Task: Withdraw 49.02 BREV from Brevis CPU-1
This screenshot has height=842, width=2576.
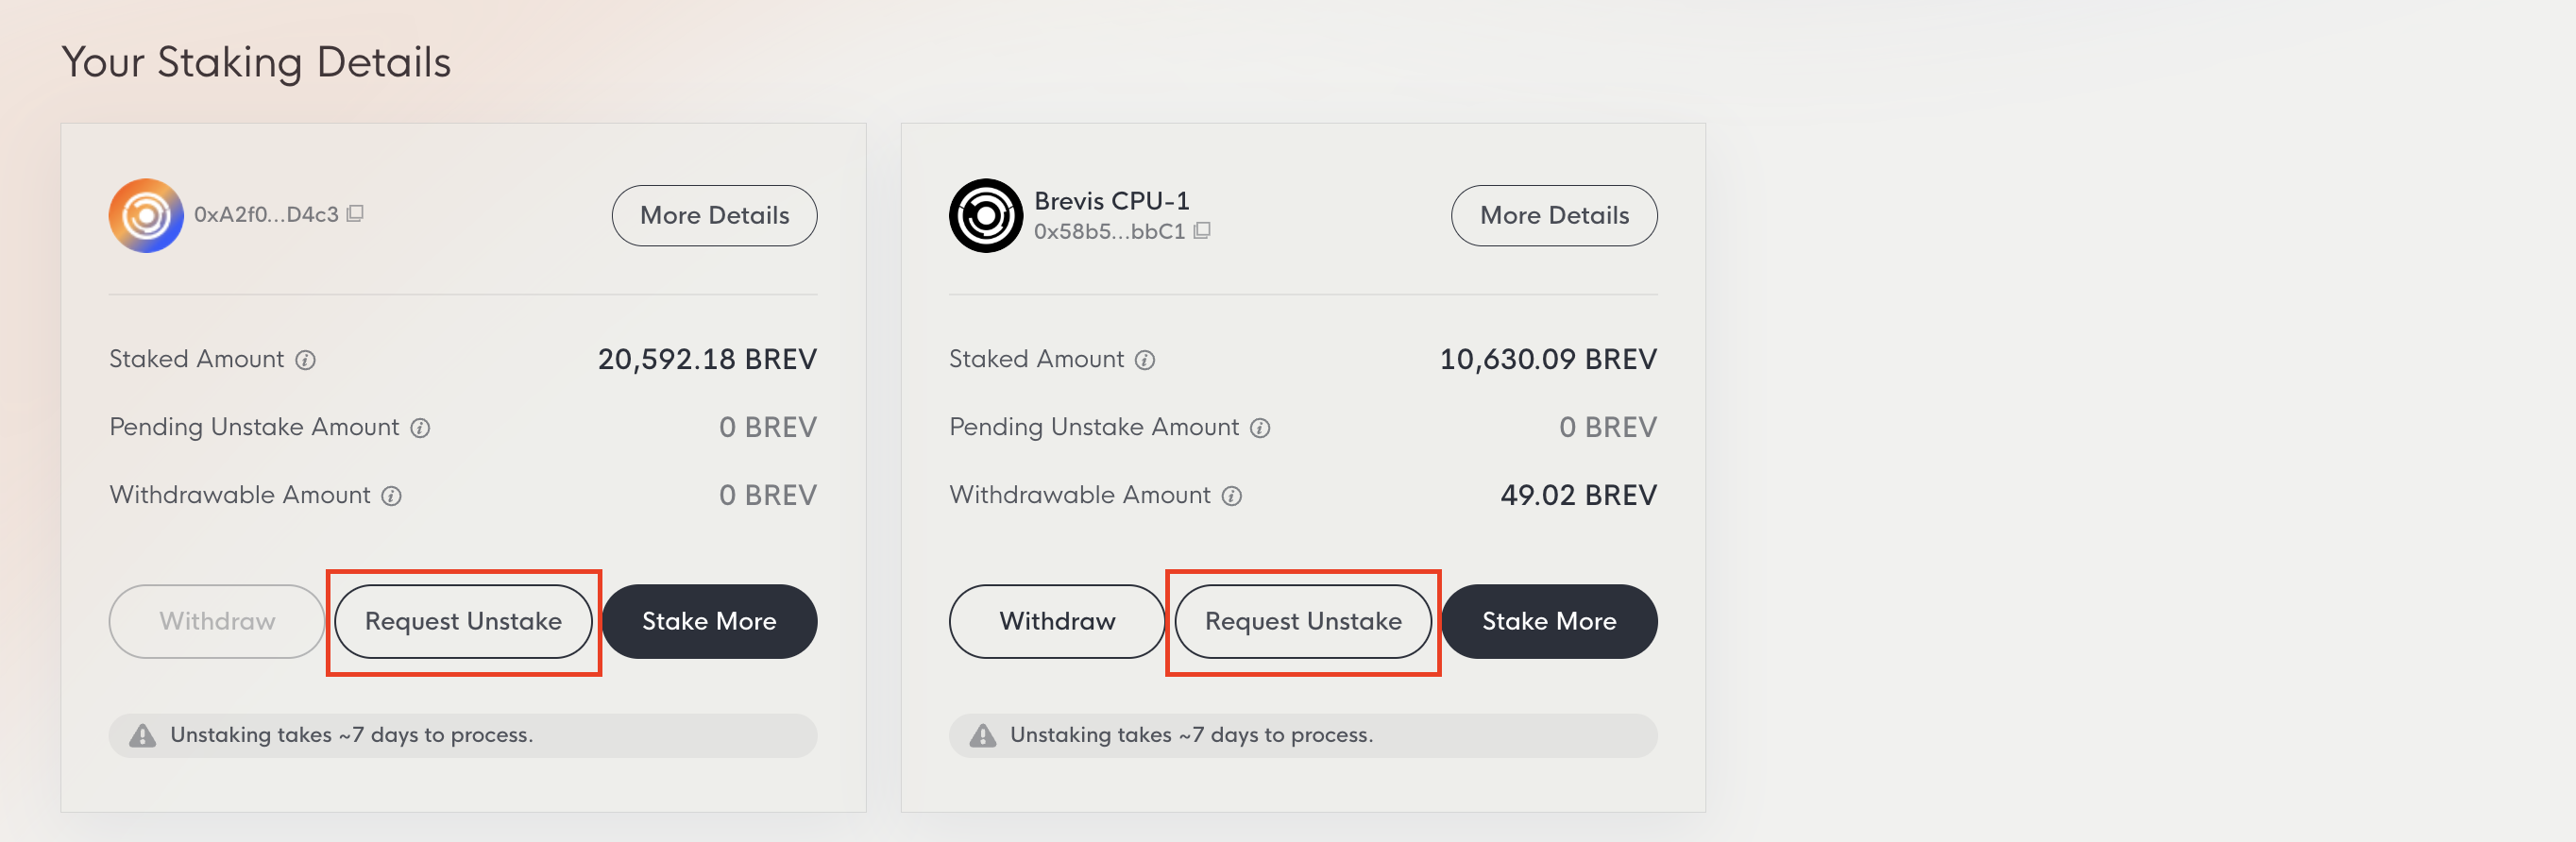Action: [x=1056, y=621]
